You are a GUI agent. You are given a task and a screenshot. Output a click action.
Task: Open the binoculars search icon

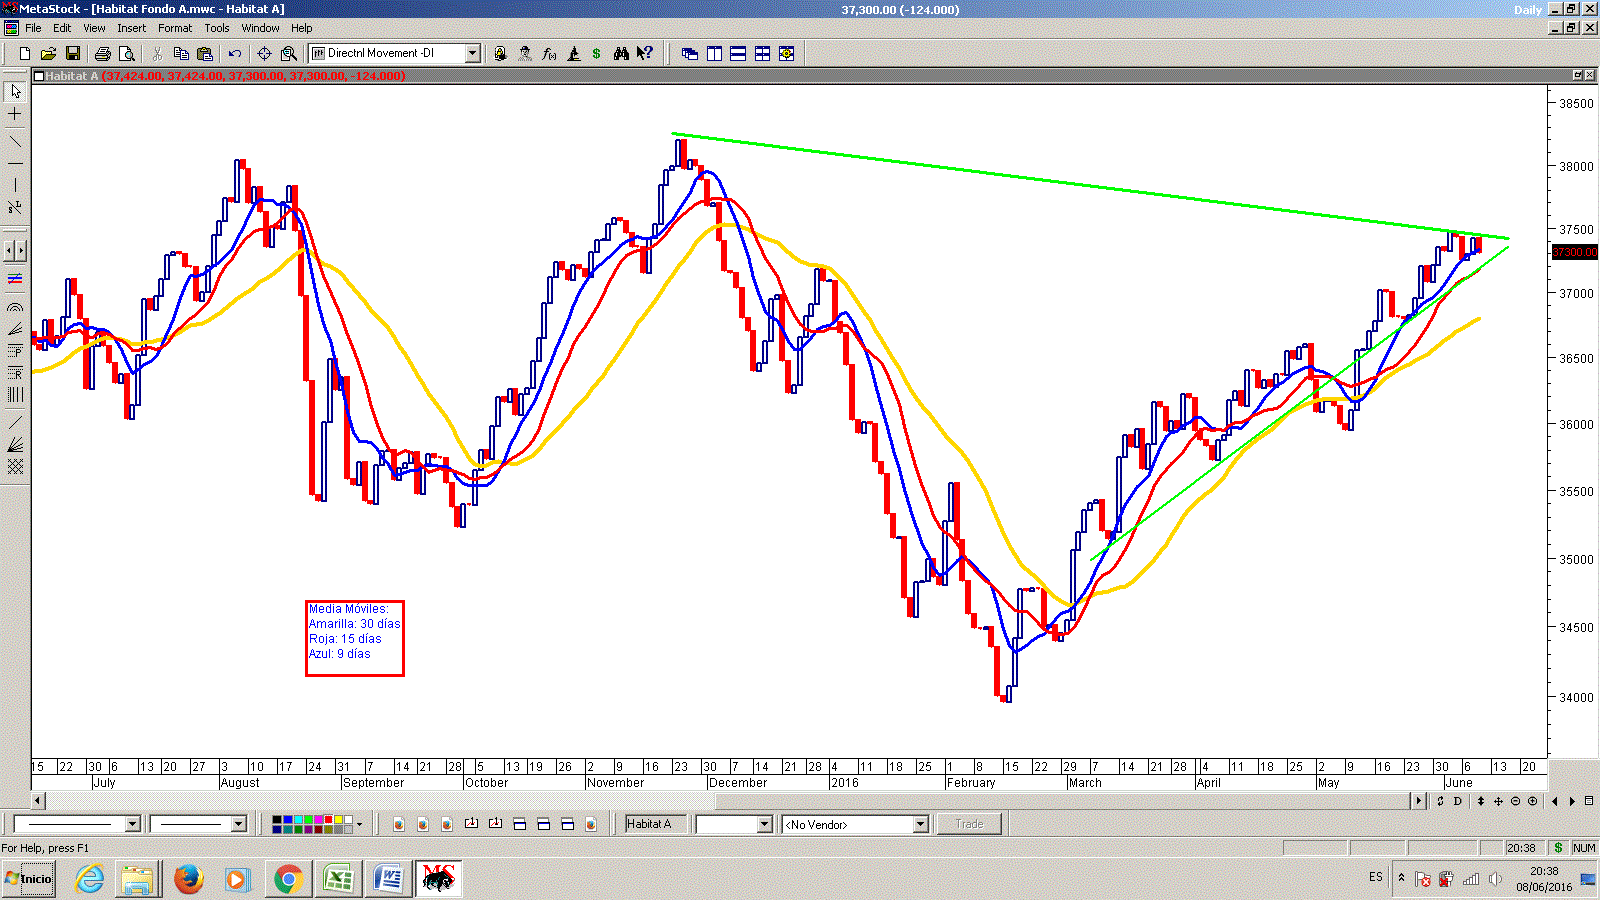[621, 54]
